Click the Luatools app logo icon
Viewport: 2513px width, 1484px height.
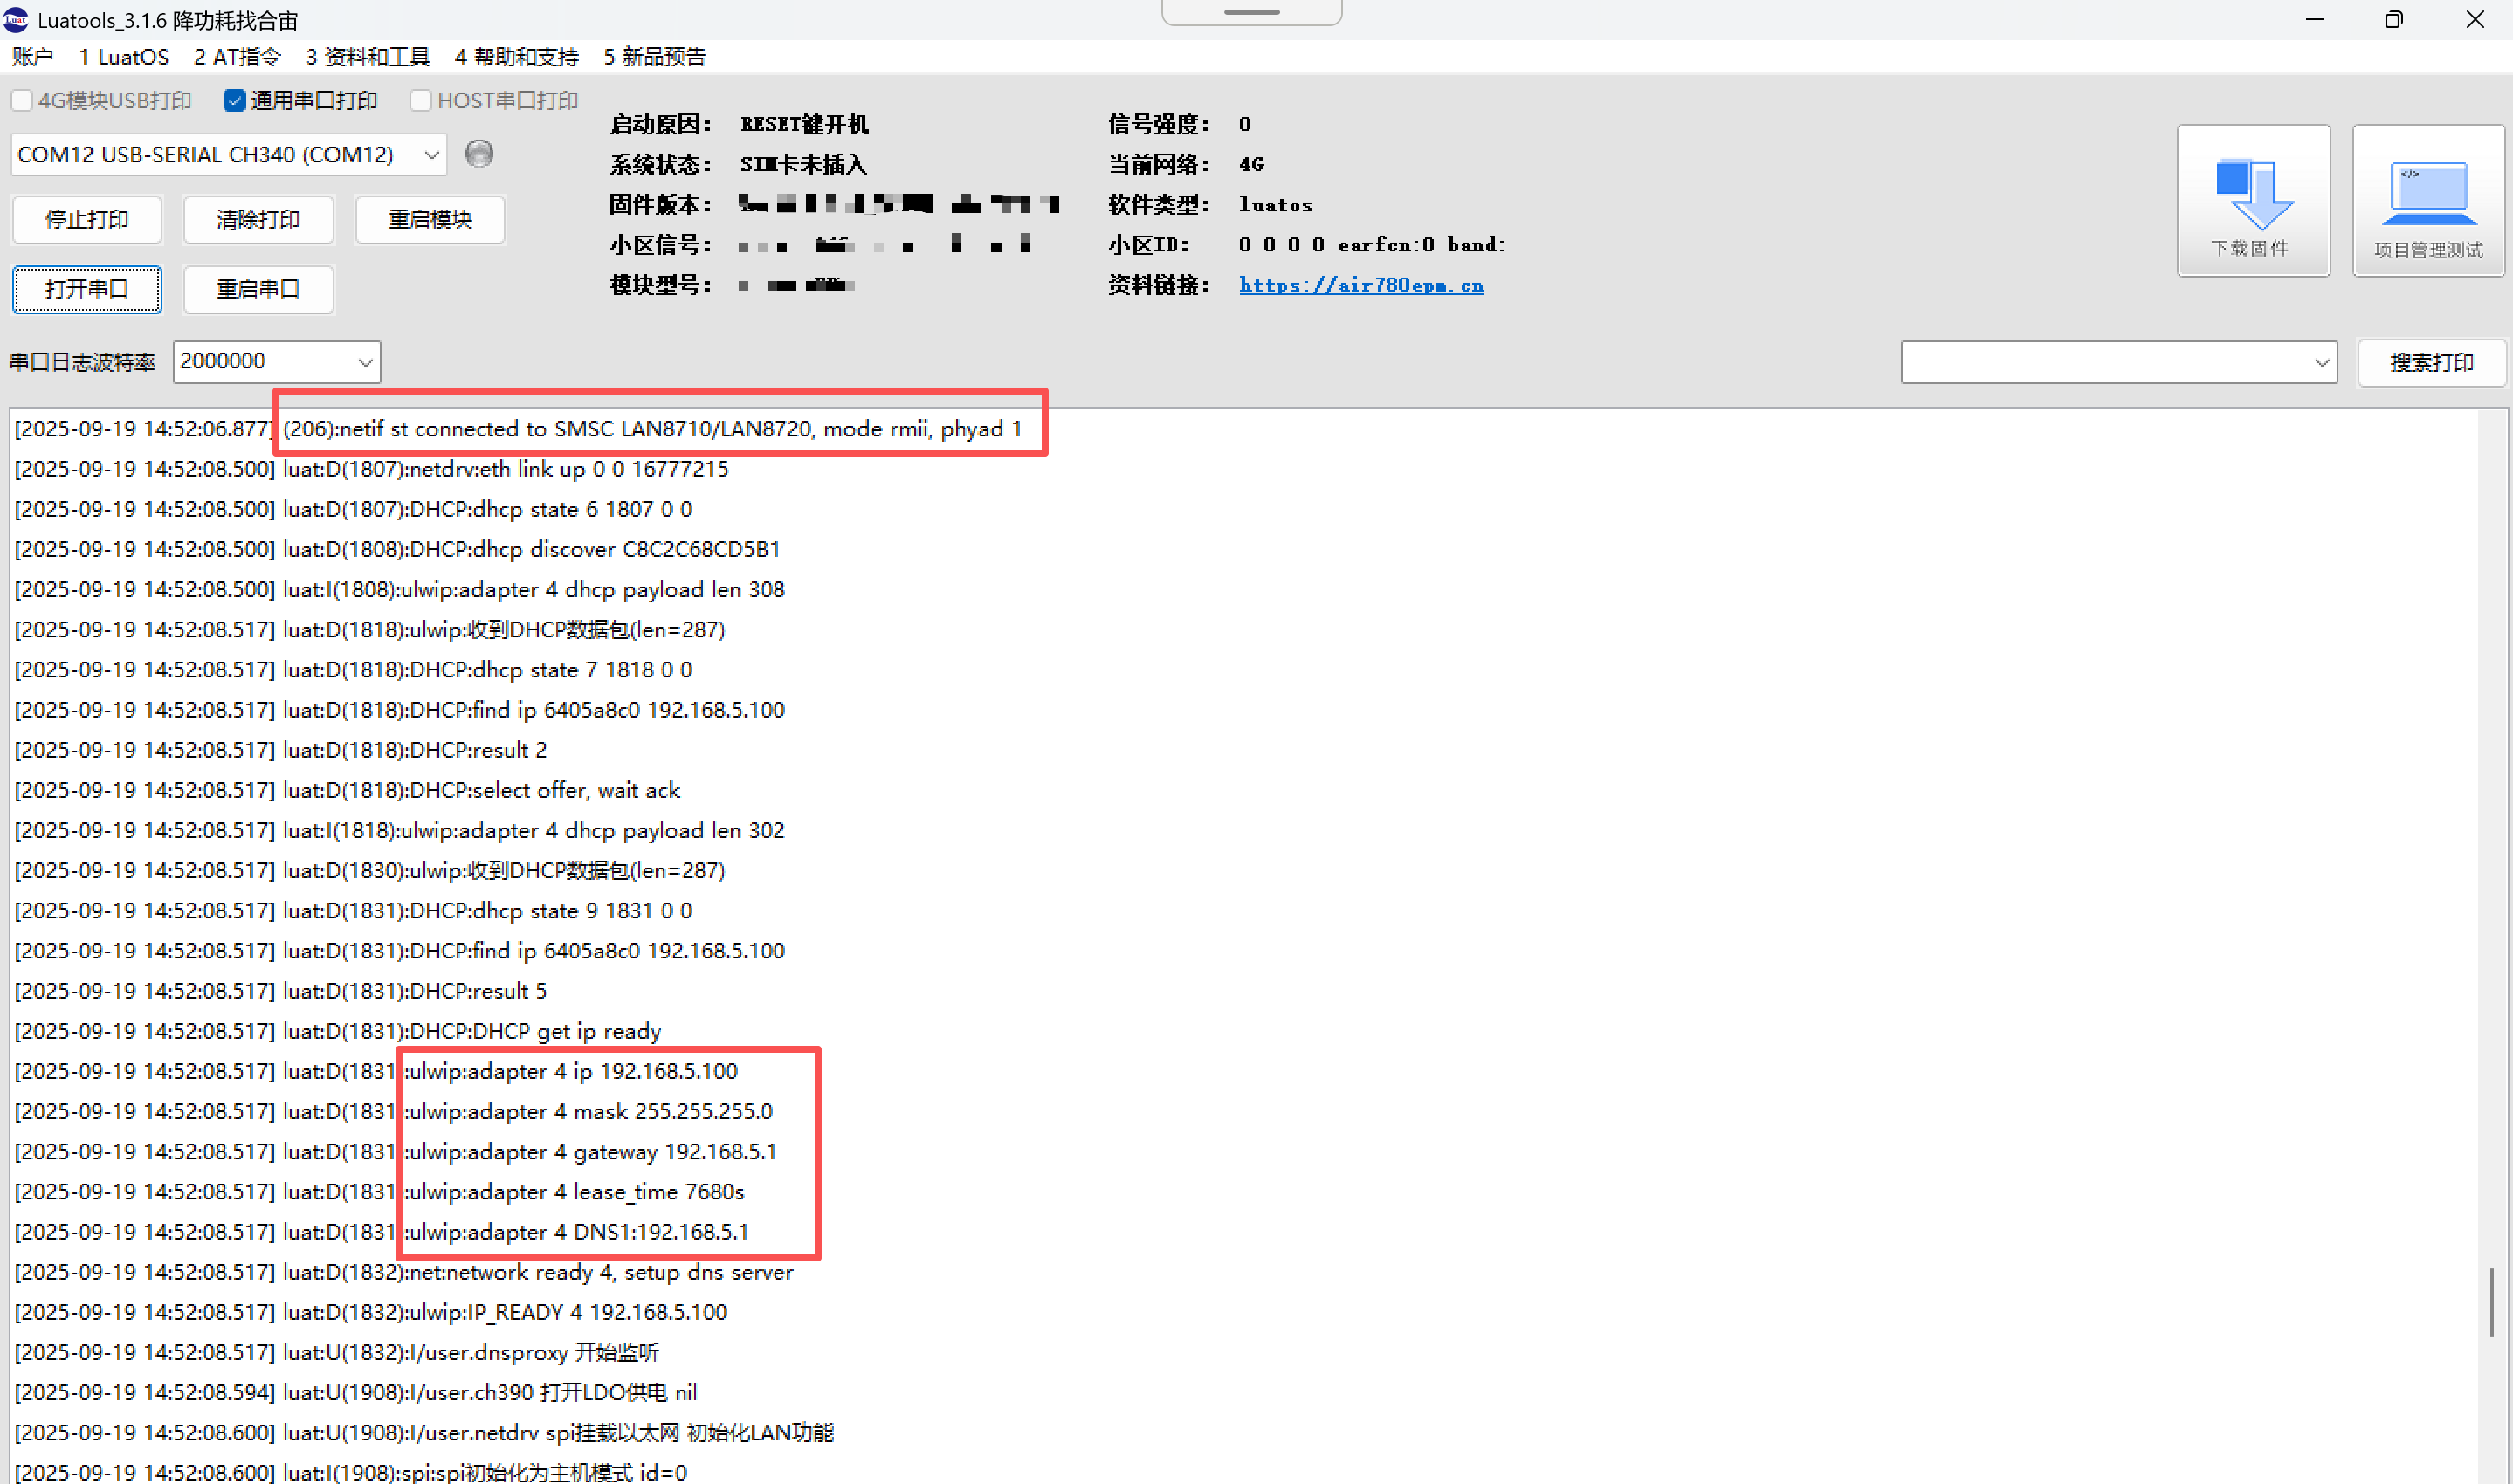coord(17,19)
